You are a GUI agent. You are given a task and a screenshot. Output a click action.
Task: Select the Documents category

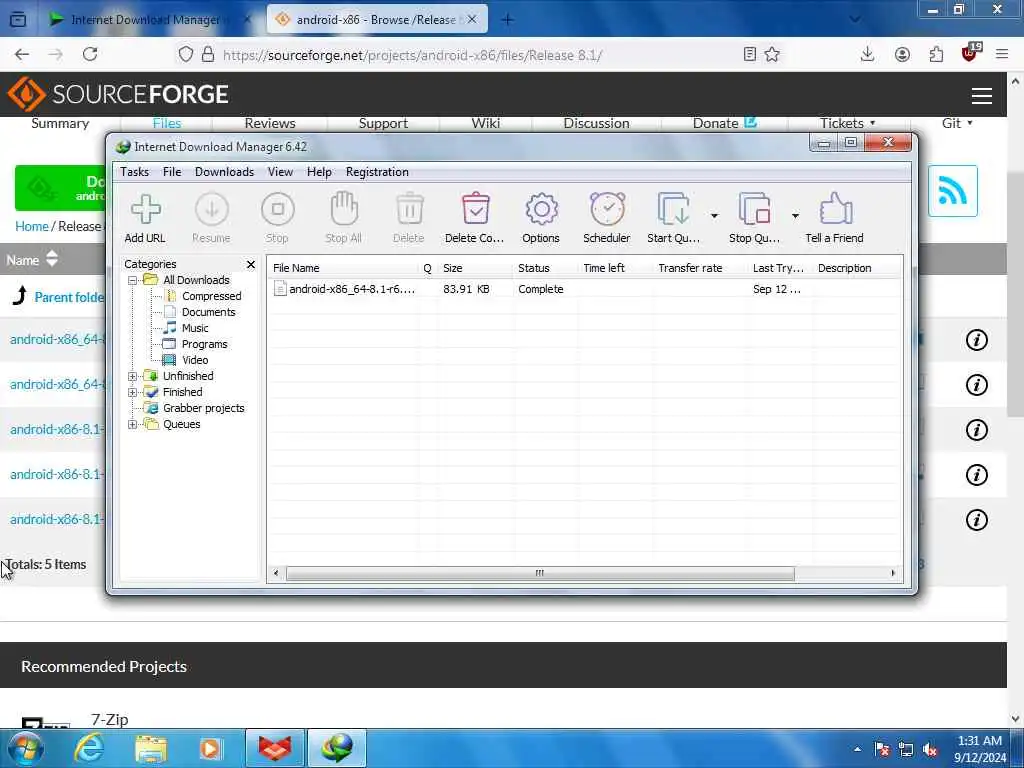208,312
